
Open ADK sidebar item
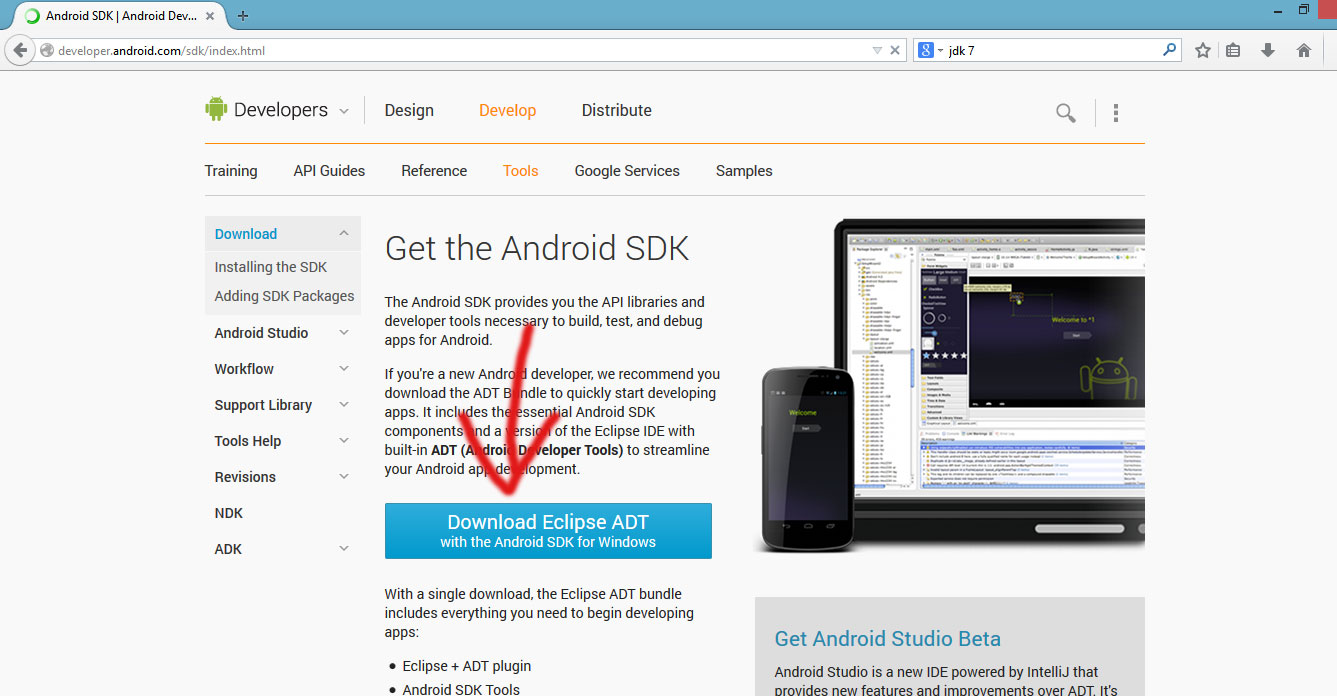pyautogui.click(x=228, y=549)
